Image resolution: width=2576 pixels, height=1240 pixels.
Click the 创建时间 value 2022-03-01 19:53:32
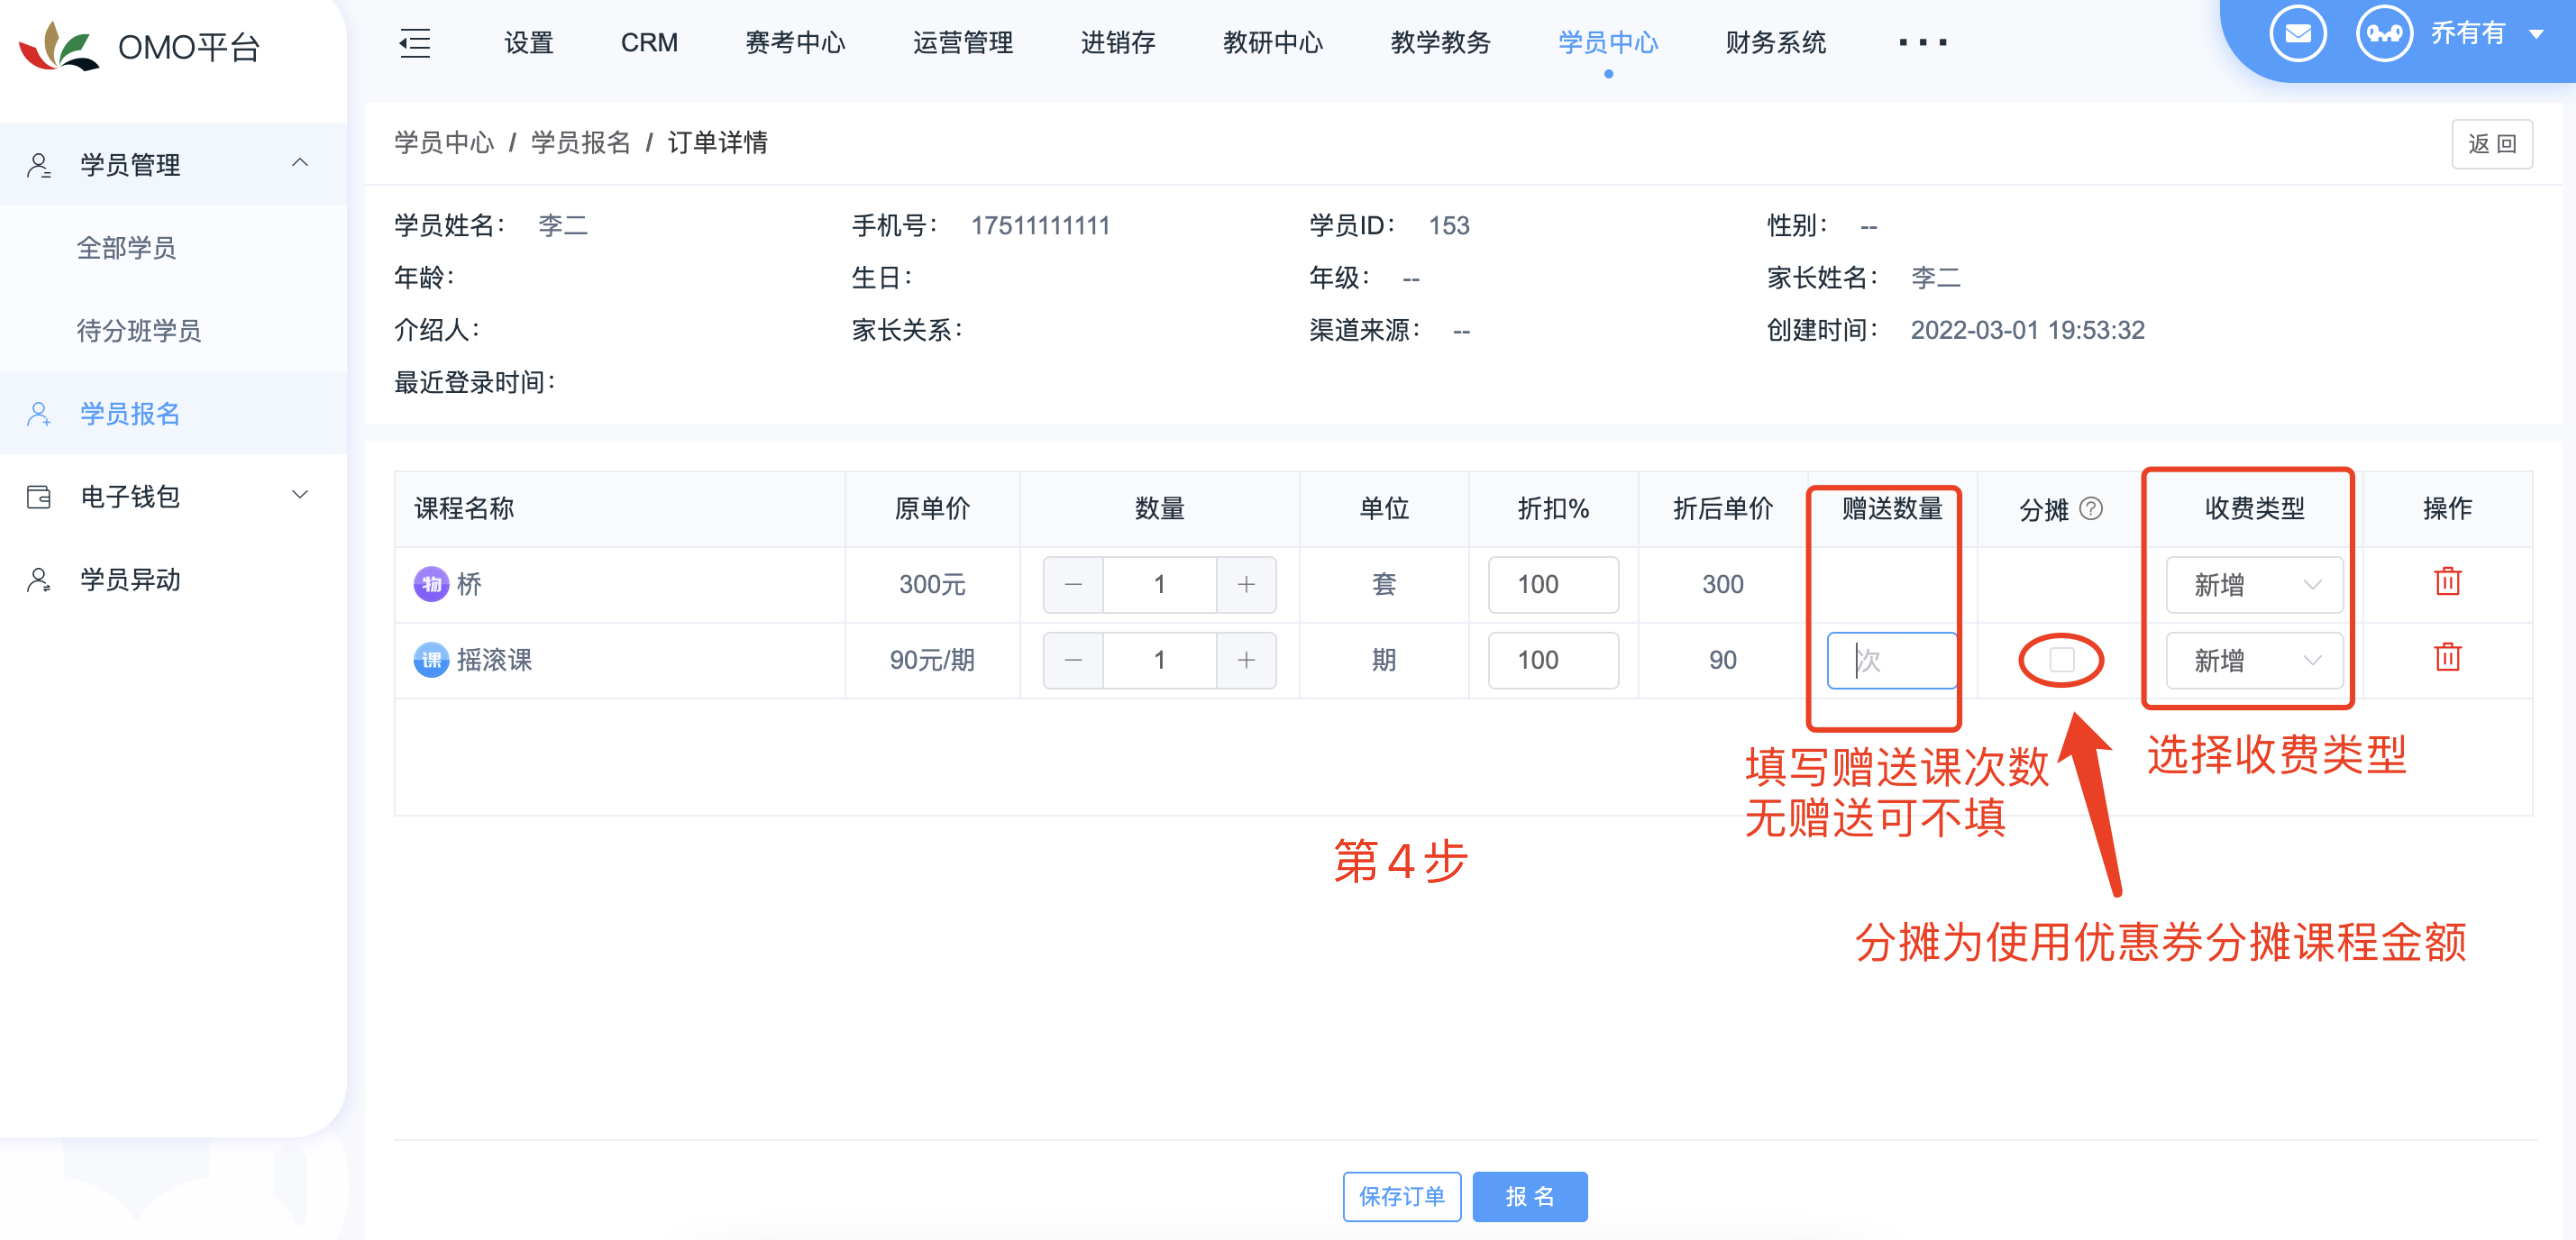pyautogui.click(x=2027, y=330)
